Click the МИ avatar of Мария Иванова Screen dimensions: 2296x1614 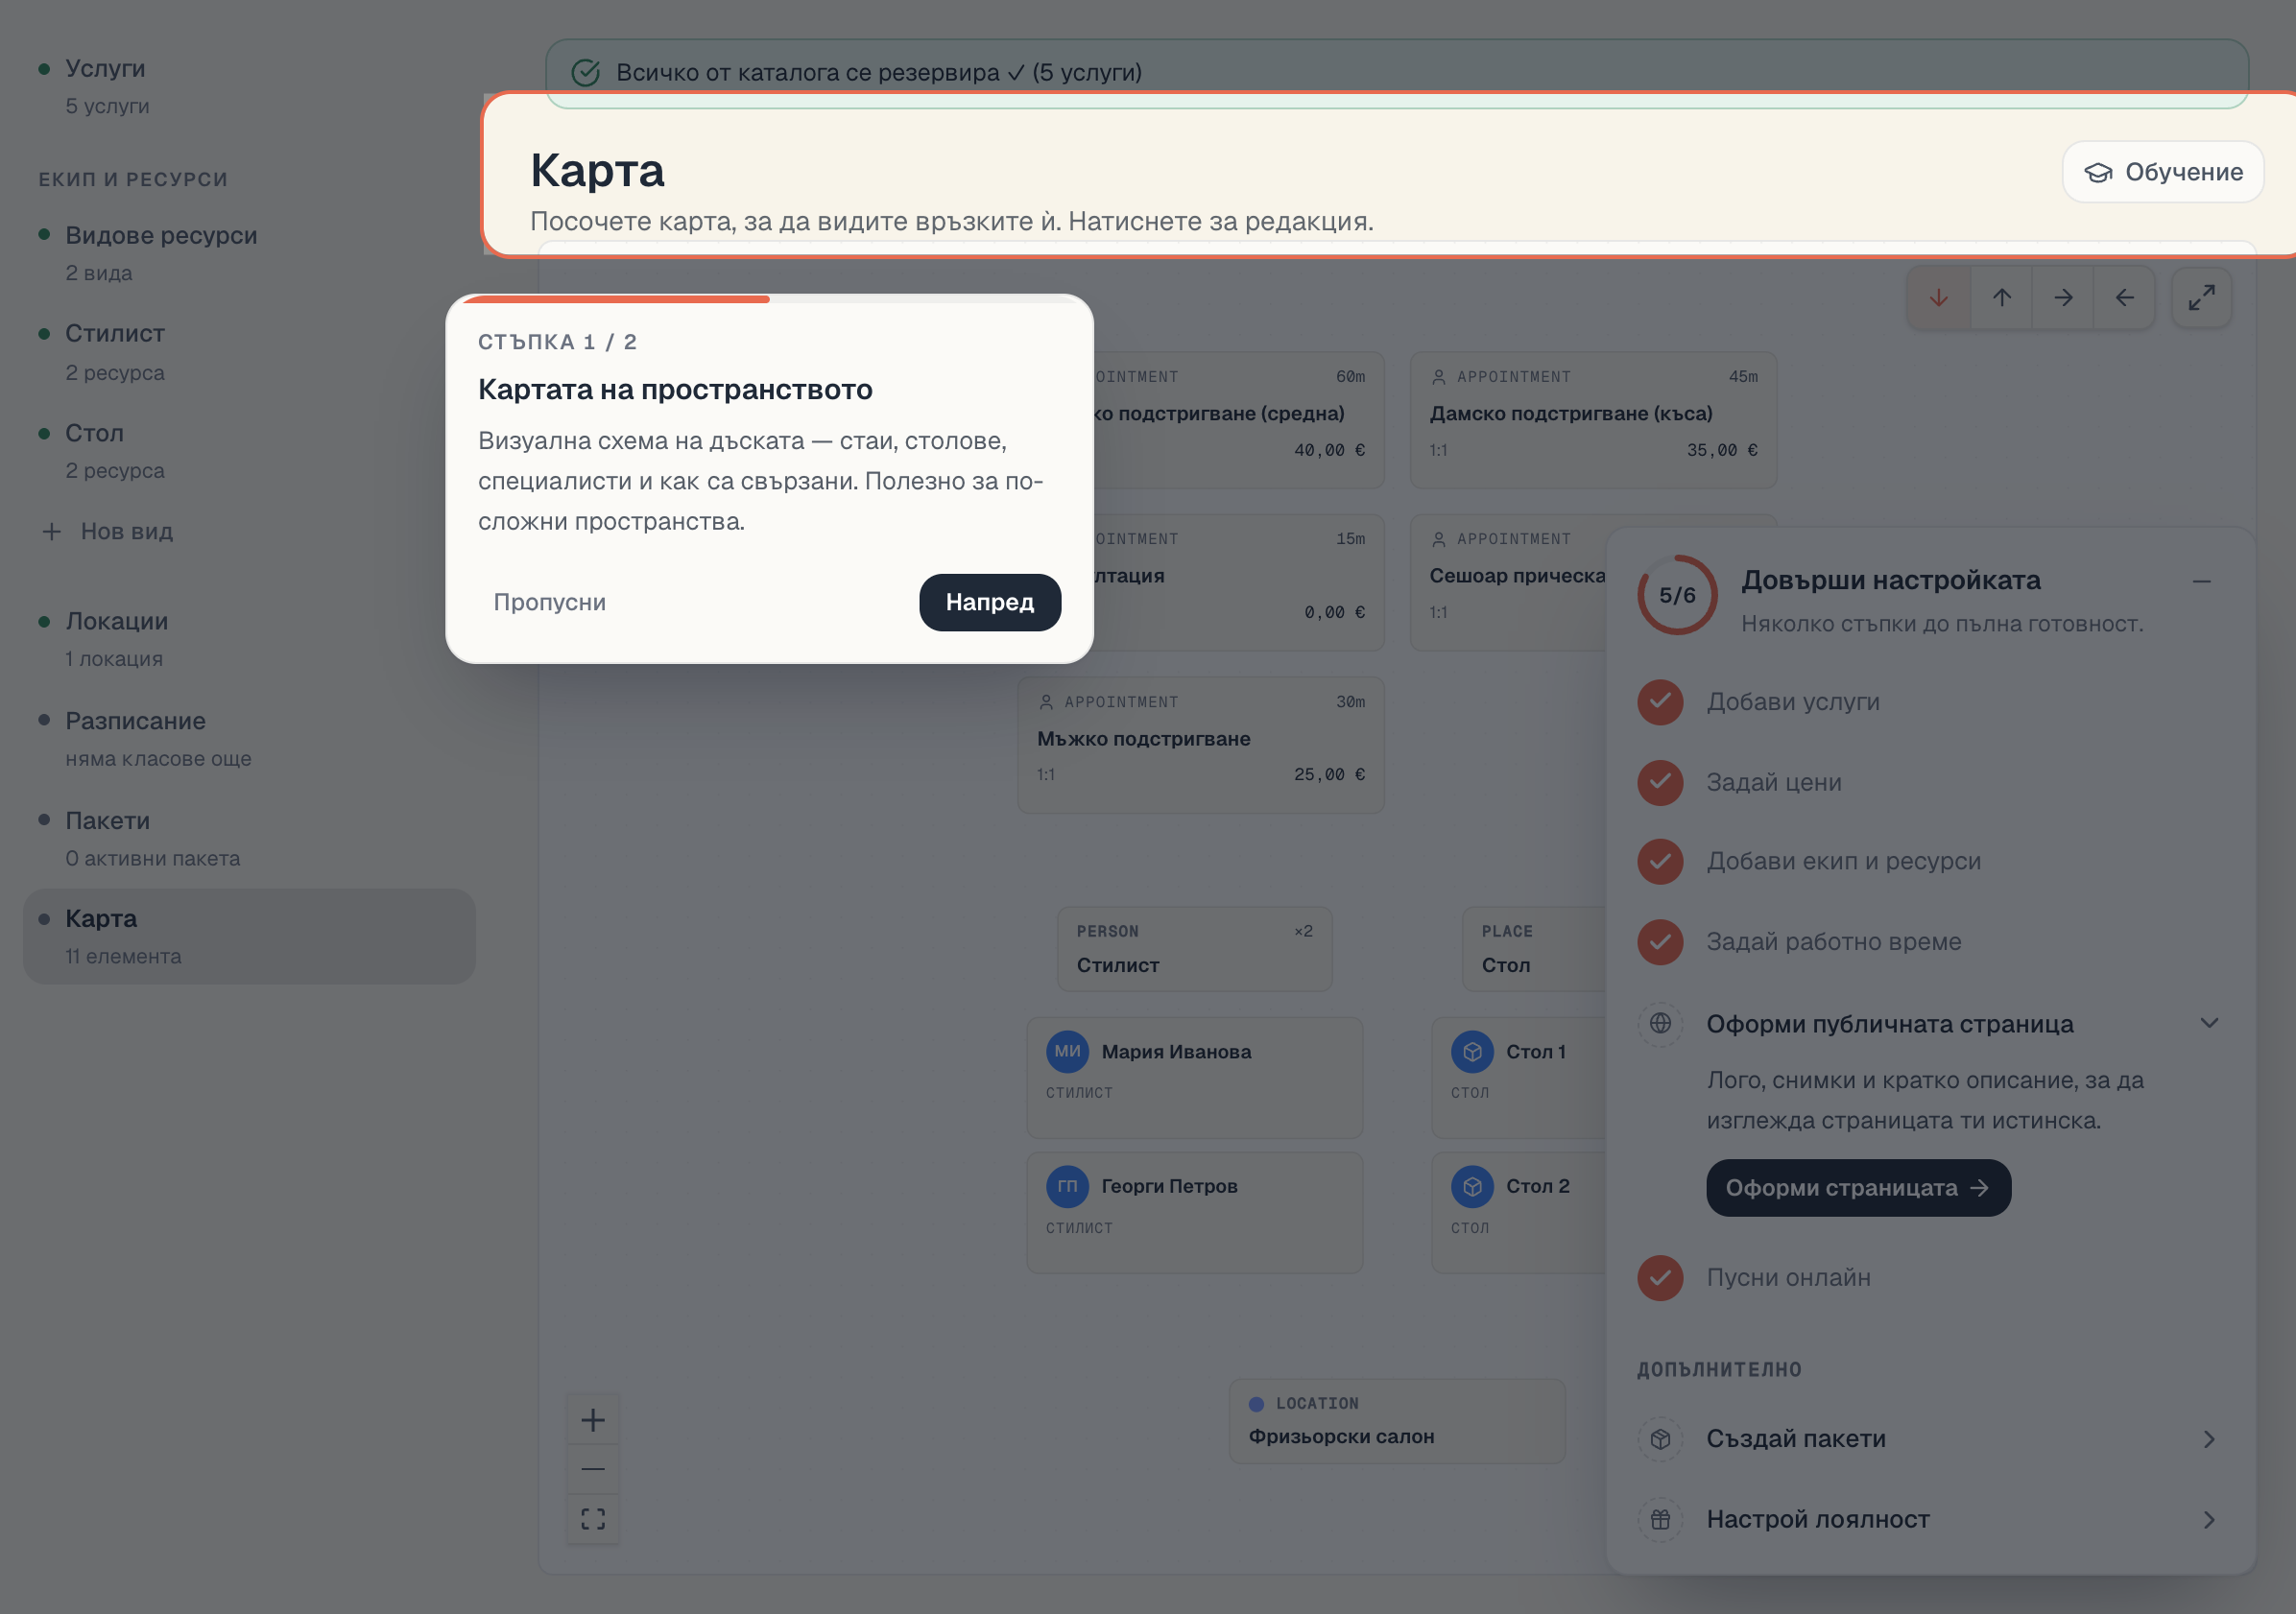coord(1067,1052)
